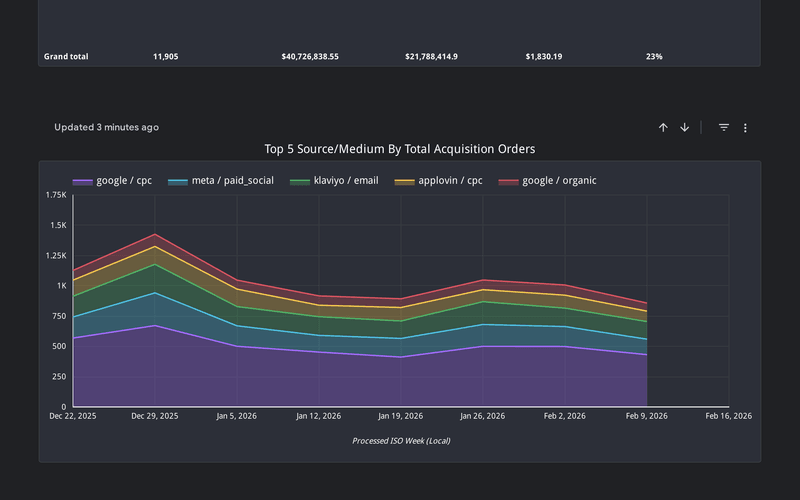Screen dimensions: 800x500
Task: Click the Grand total row label
Action: click(66, 57)
